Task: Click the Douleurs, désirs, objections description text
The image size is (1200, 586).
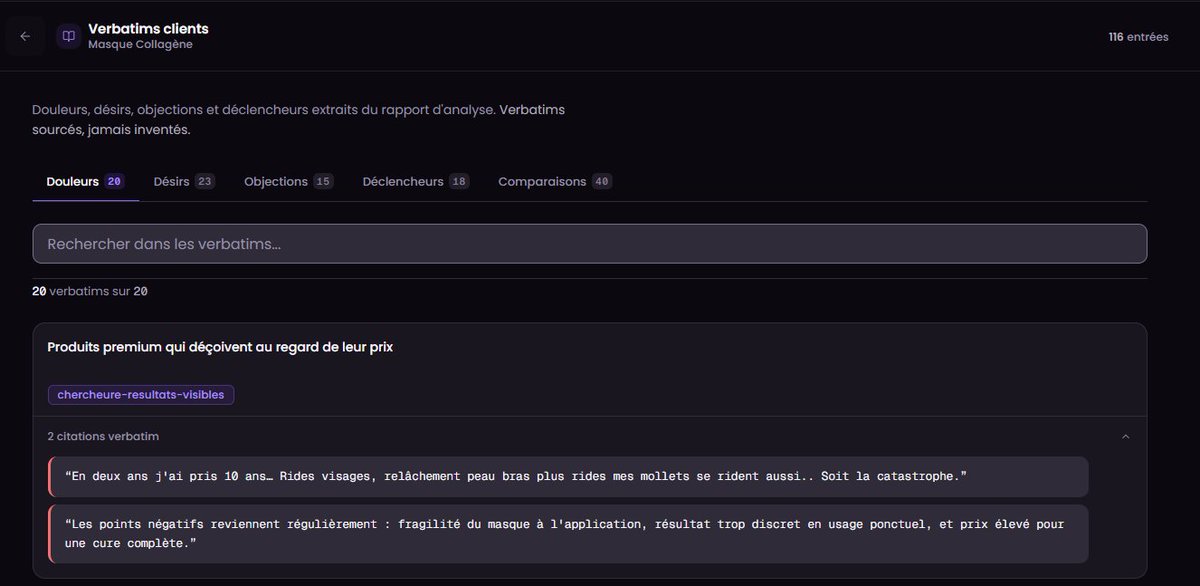Action: click(298, 119)
